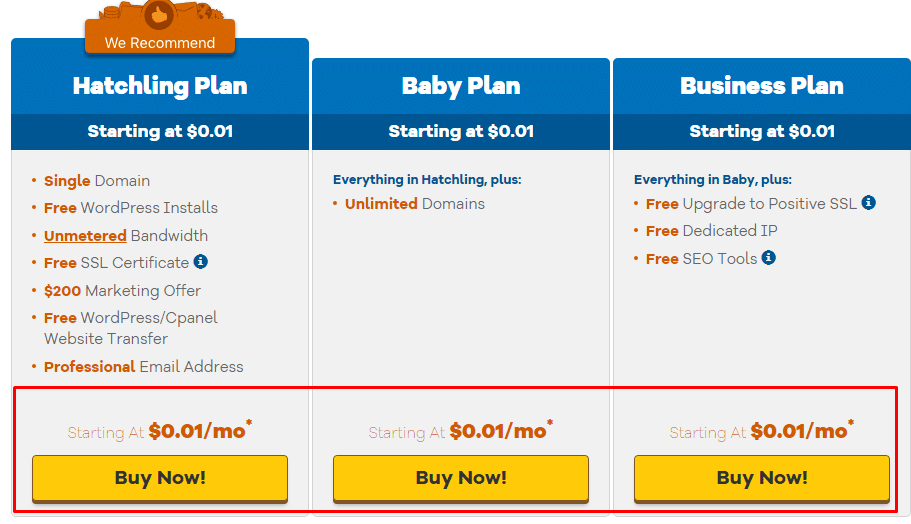Select the Hatchling Plan heading

tap(160, 86)
